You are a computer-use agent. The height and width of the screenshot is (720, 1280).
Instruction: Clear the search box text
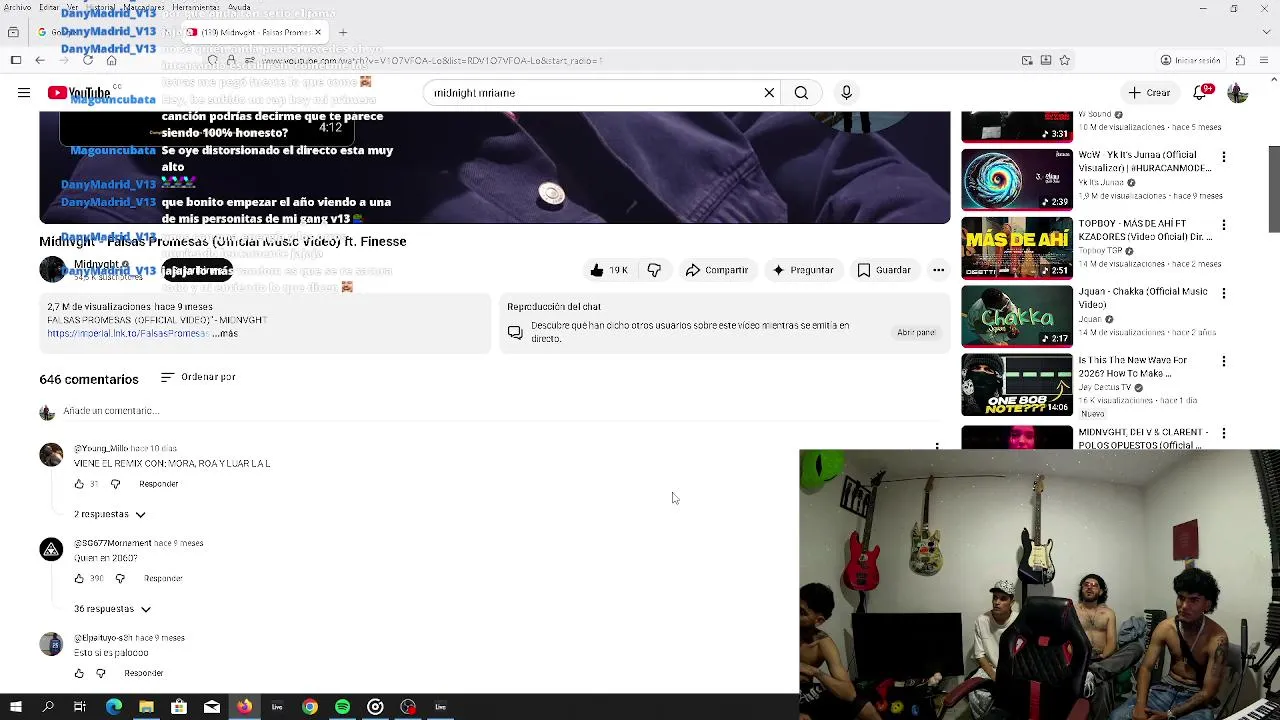pos(769,93)
